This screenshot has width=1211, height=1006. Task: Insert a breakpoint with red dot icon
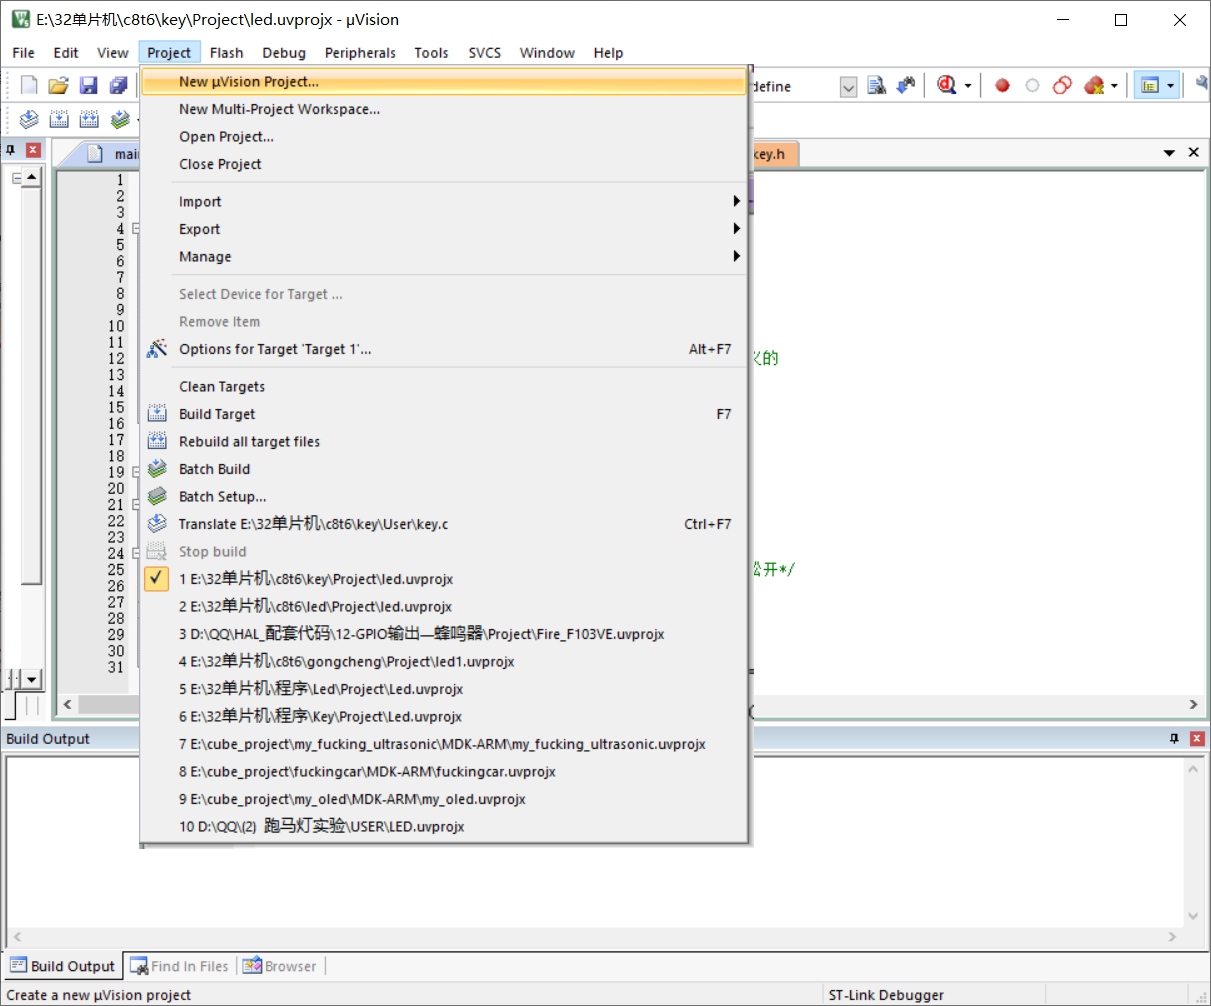pos(1002,86)
